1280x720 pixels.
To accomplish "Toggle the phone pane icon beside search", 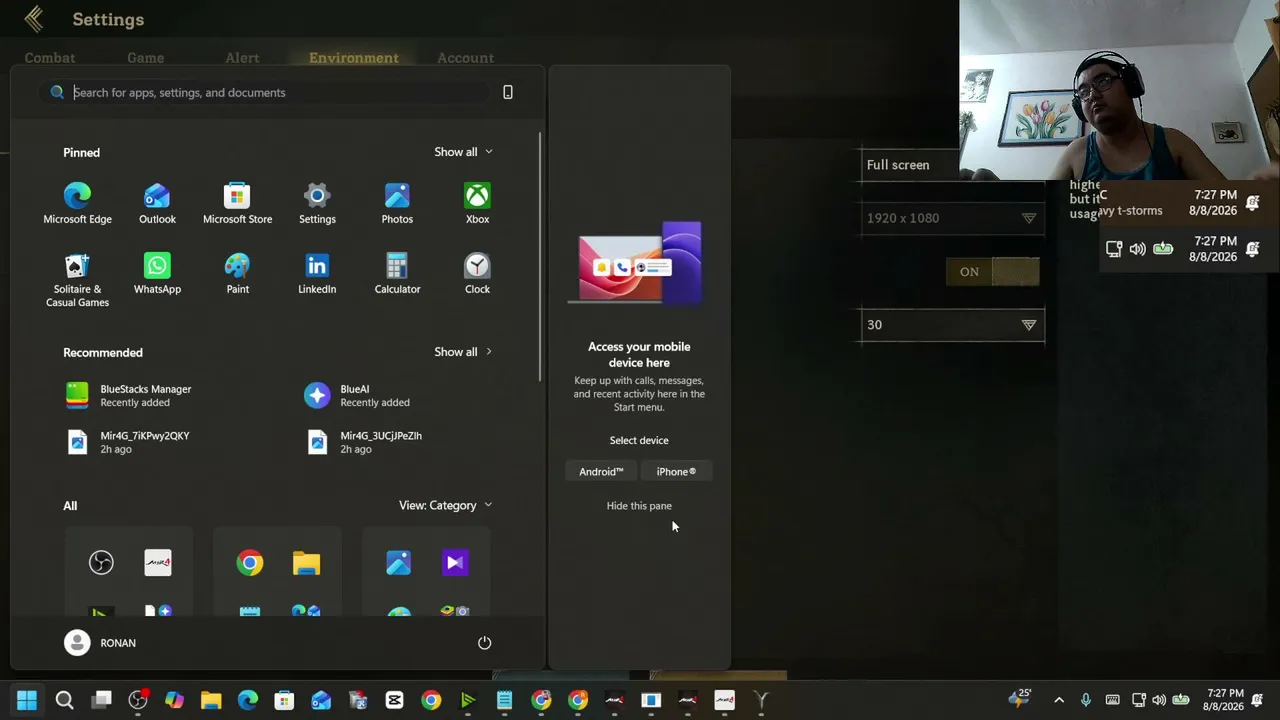I will (x=508, y=92).
